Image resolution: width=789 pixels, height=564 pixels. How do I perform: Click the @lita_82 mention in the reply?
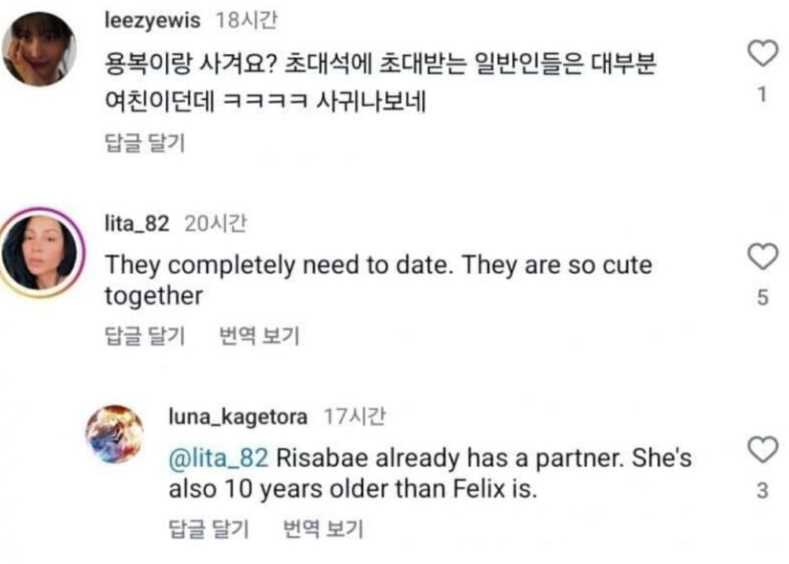tap(219, 459)
